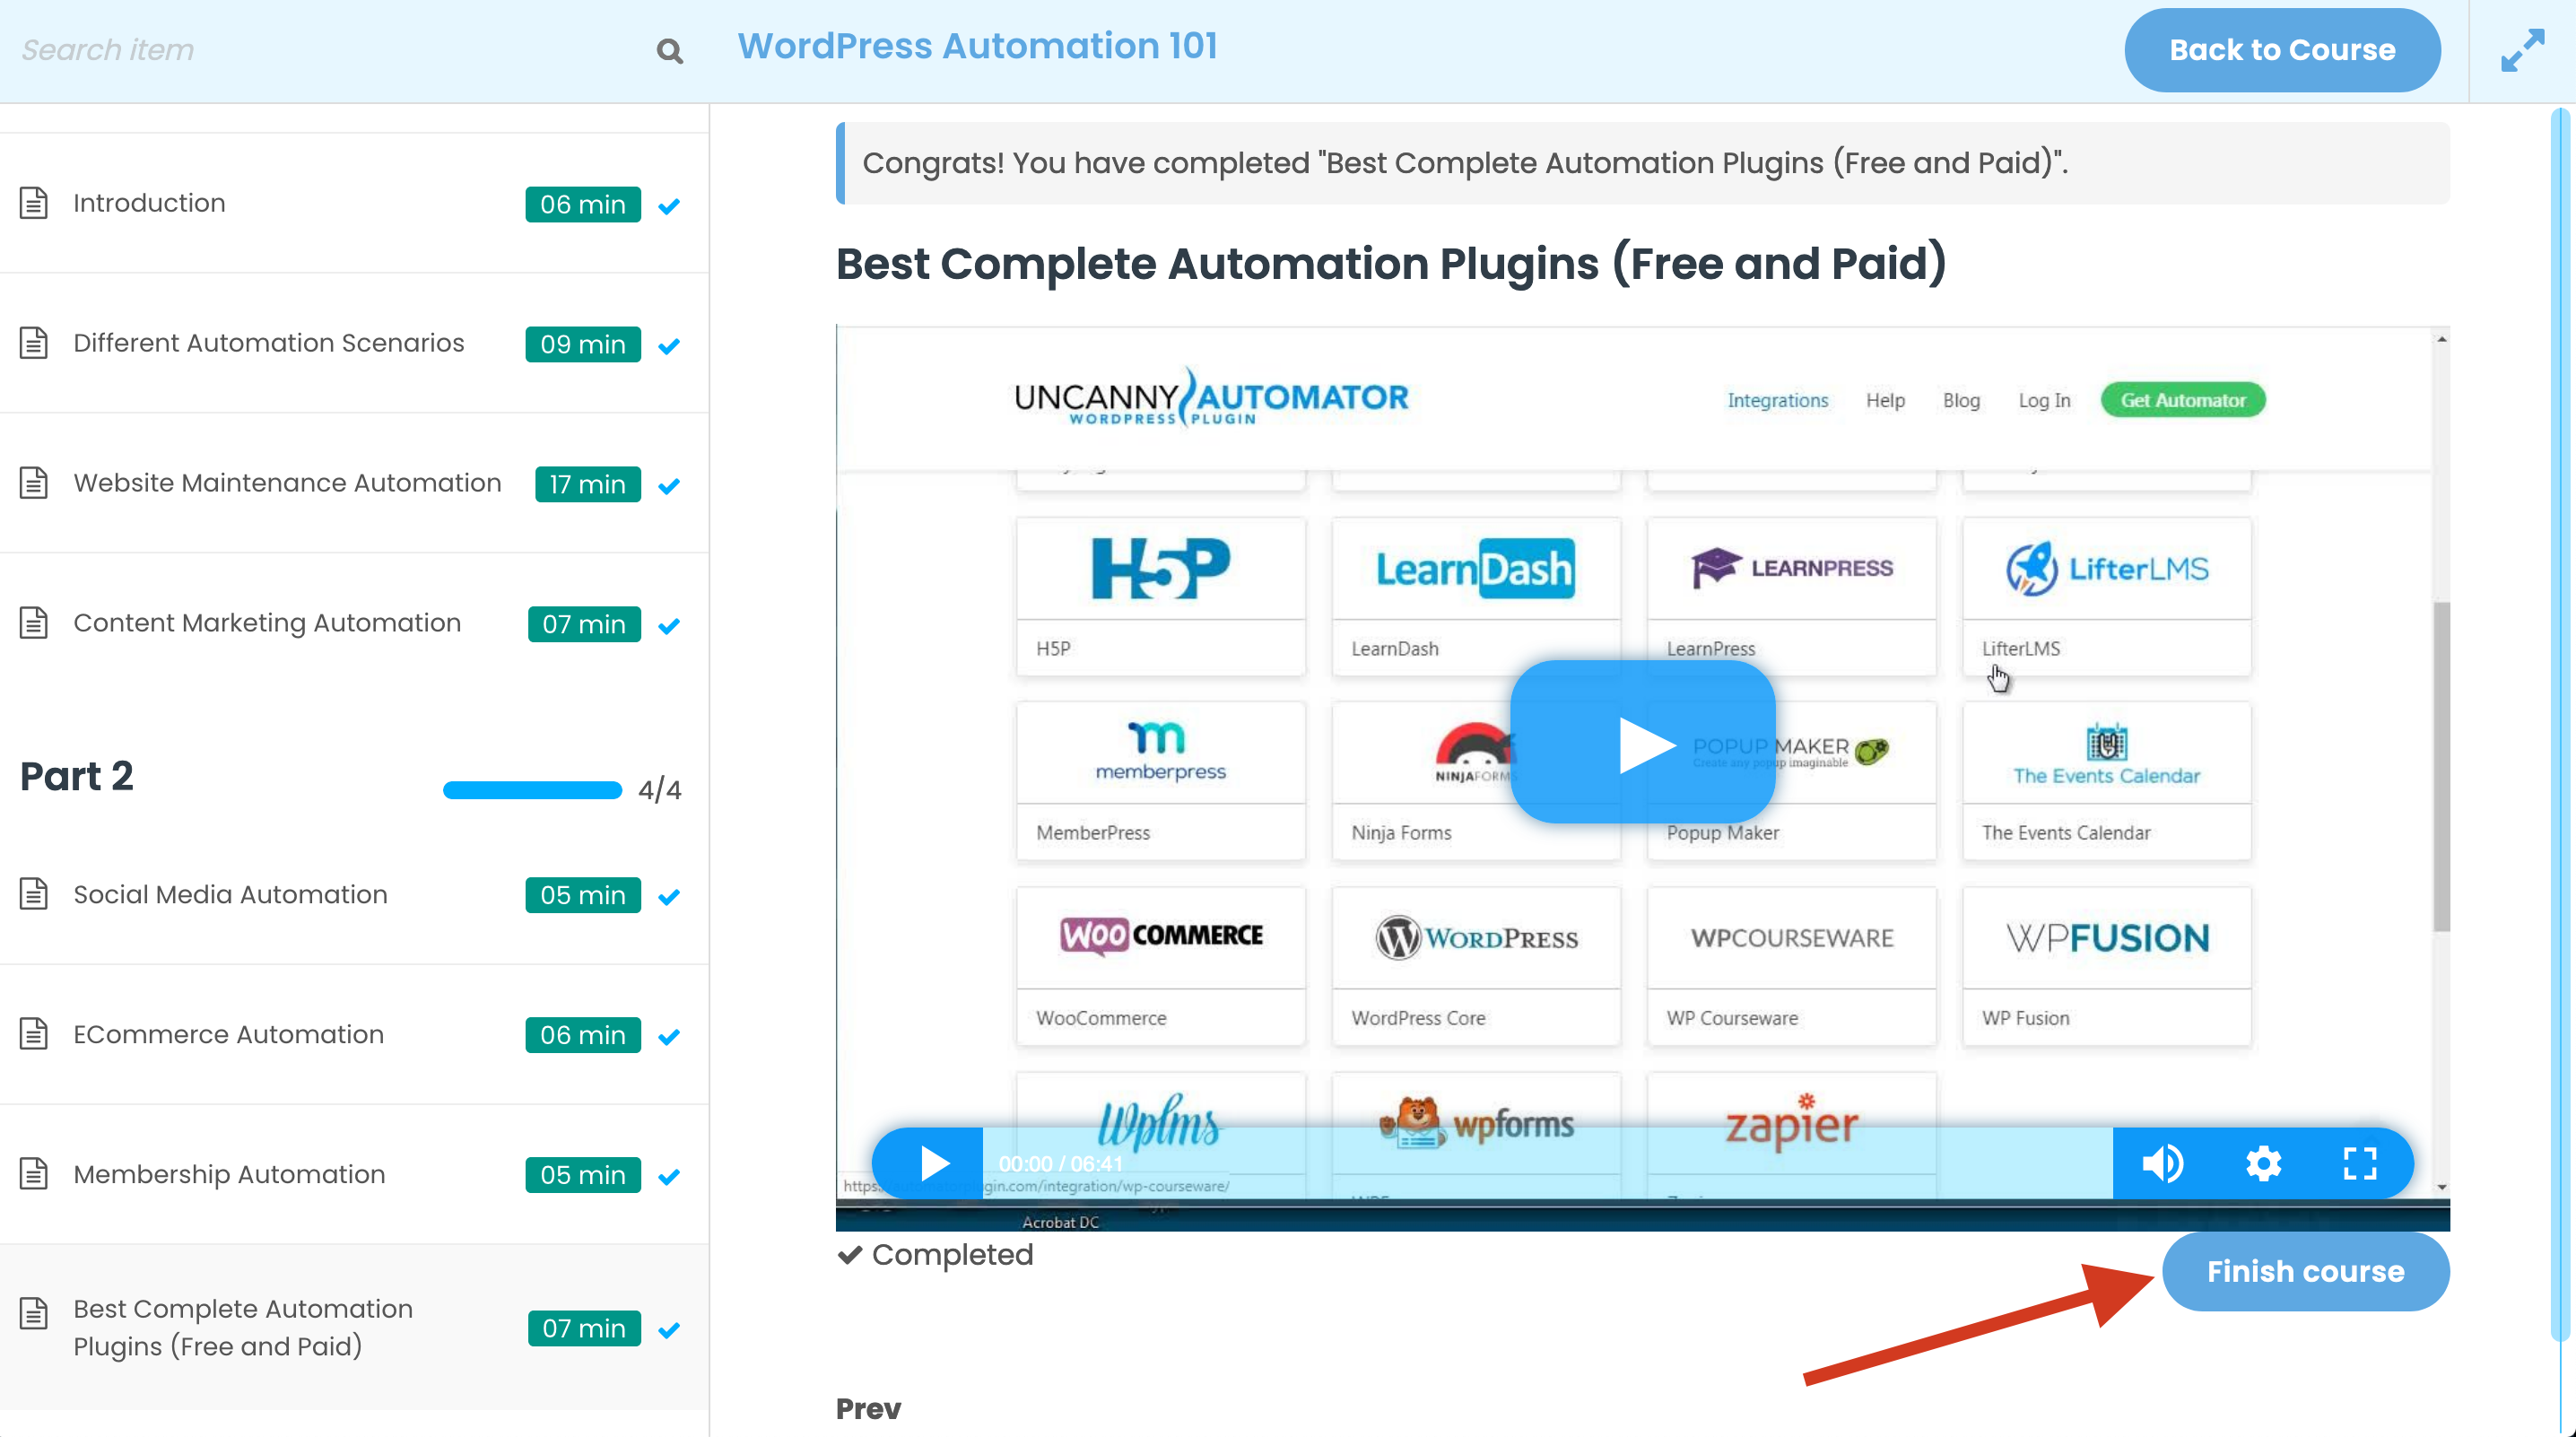The height and width of the screenshot is (1437, 2576).
Task: Click the Website Maintenance Automation document icon
Action: [34, 483]
